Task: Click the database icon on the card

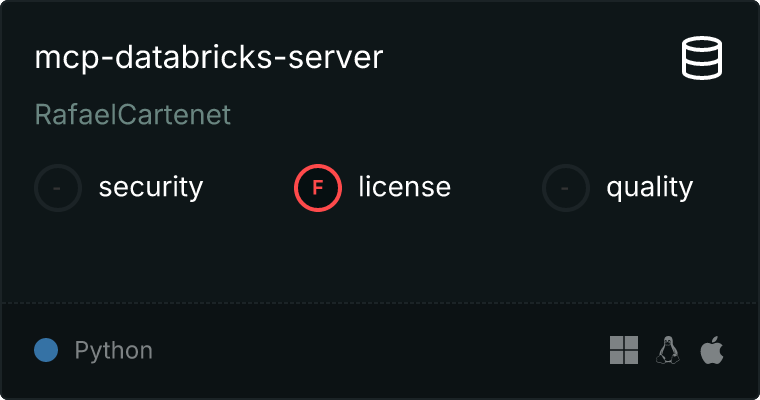Action: point(702,58)
